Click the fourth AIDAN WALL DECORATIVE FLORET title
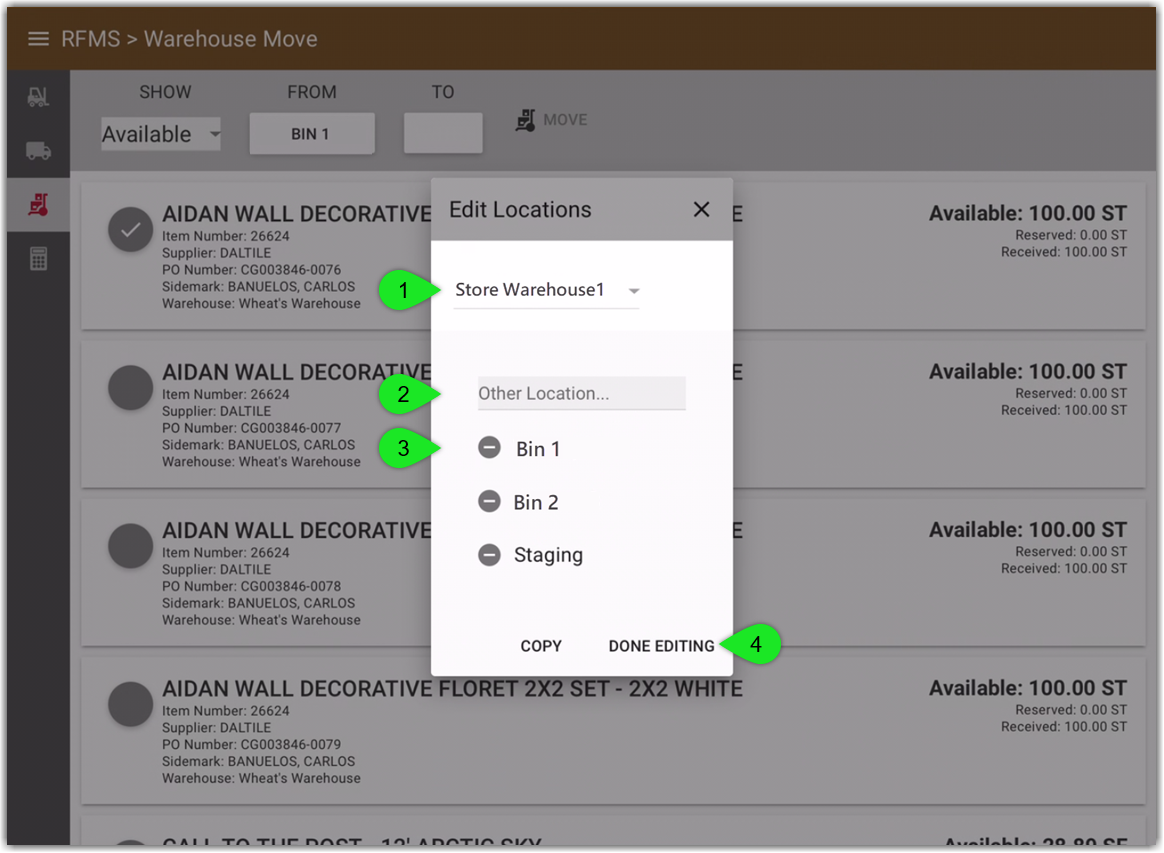1164x853 pixels. pyautogui.click(x=453, y=689)
